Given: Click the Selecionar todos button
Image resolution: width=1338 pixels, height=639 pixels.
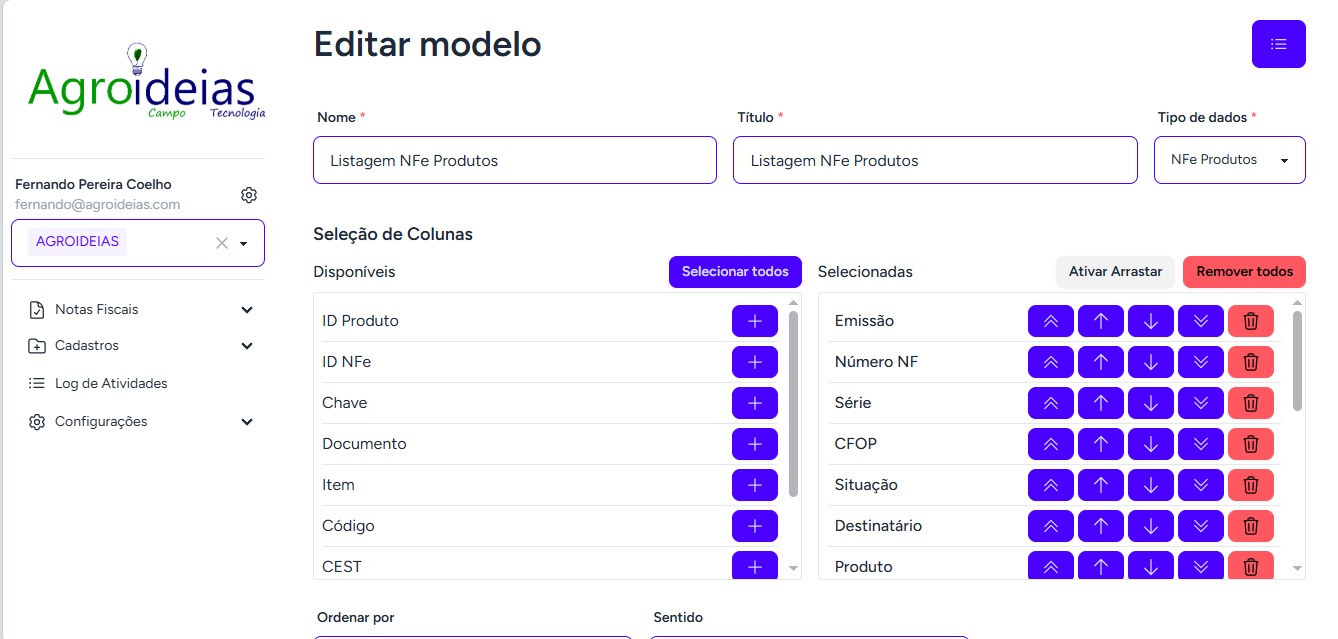Looking at the screenshot, I should click(x=735, y=271).
